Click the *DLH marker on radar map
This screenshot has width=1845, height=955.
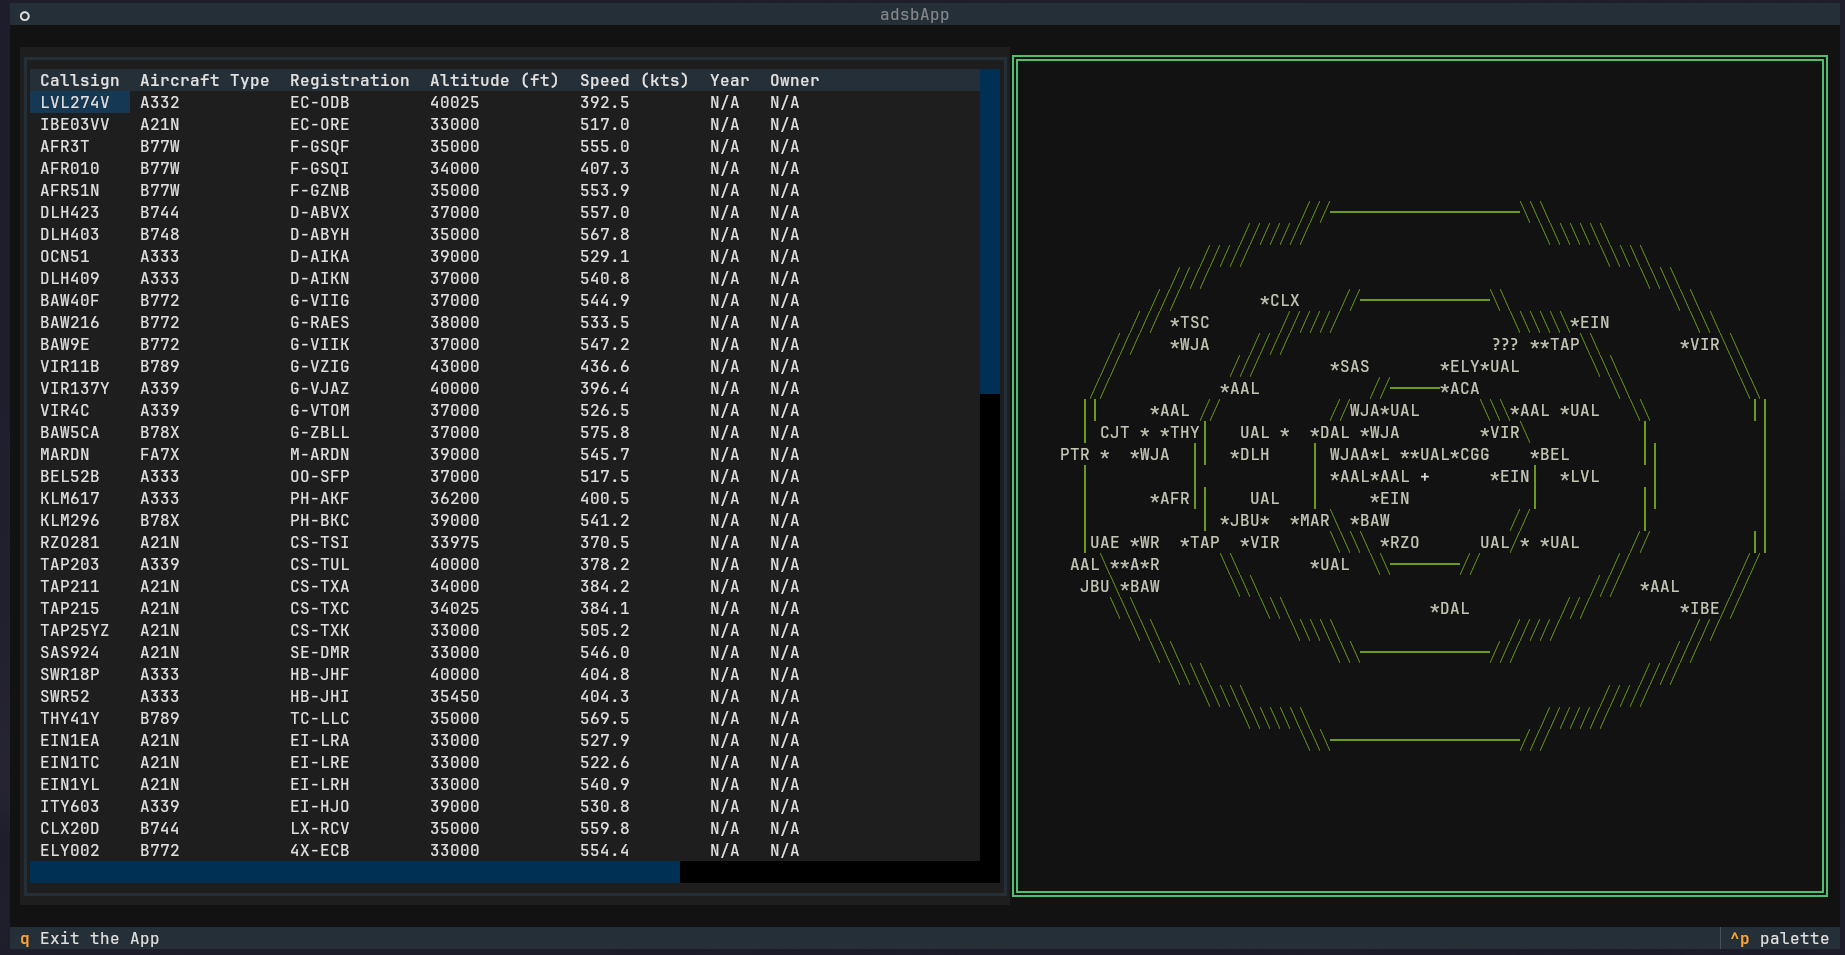point(1250,454)
